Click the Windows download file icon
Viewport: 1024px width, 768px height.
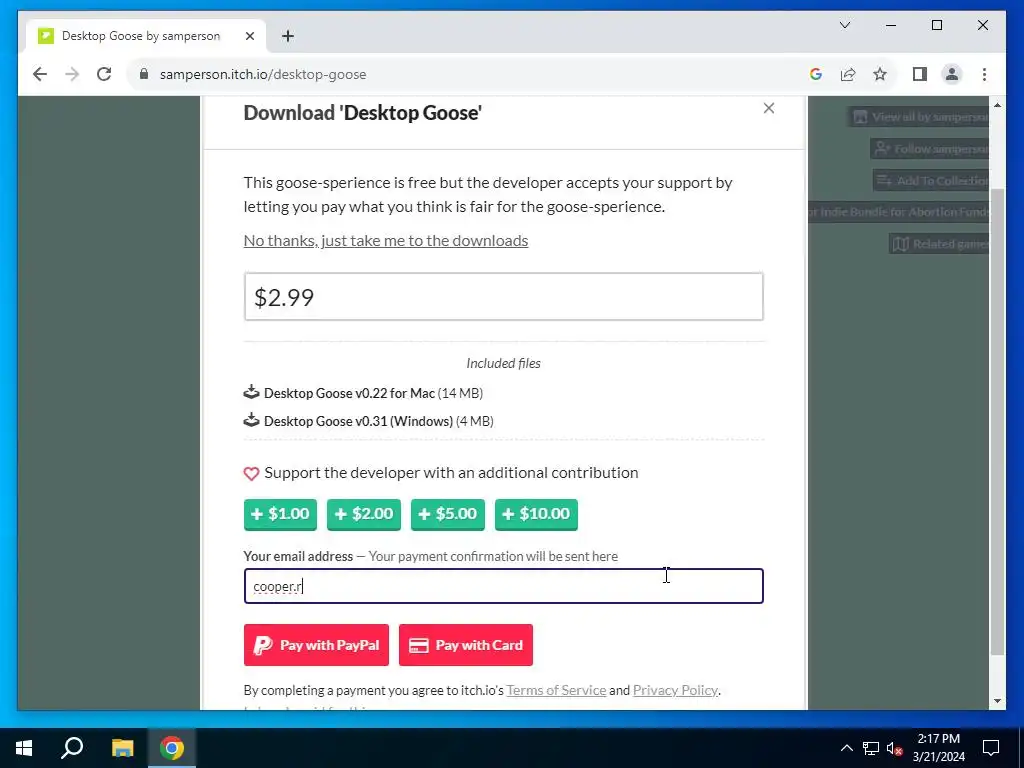(251, 421)
